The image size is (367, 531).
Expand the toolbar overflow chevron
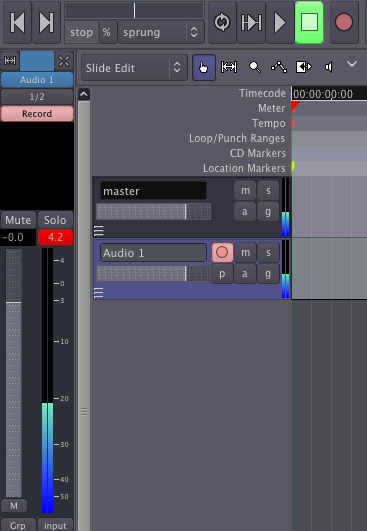point(352,64)
